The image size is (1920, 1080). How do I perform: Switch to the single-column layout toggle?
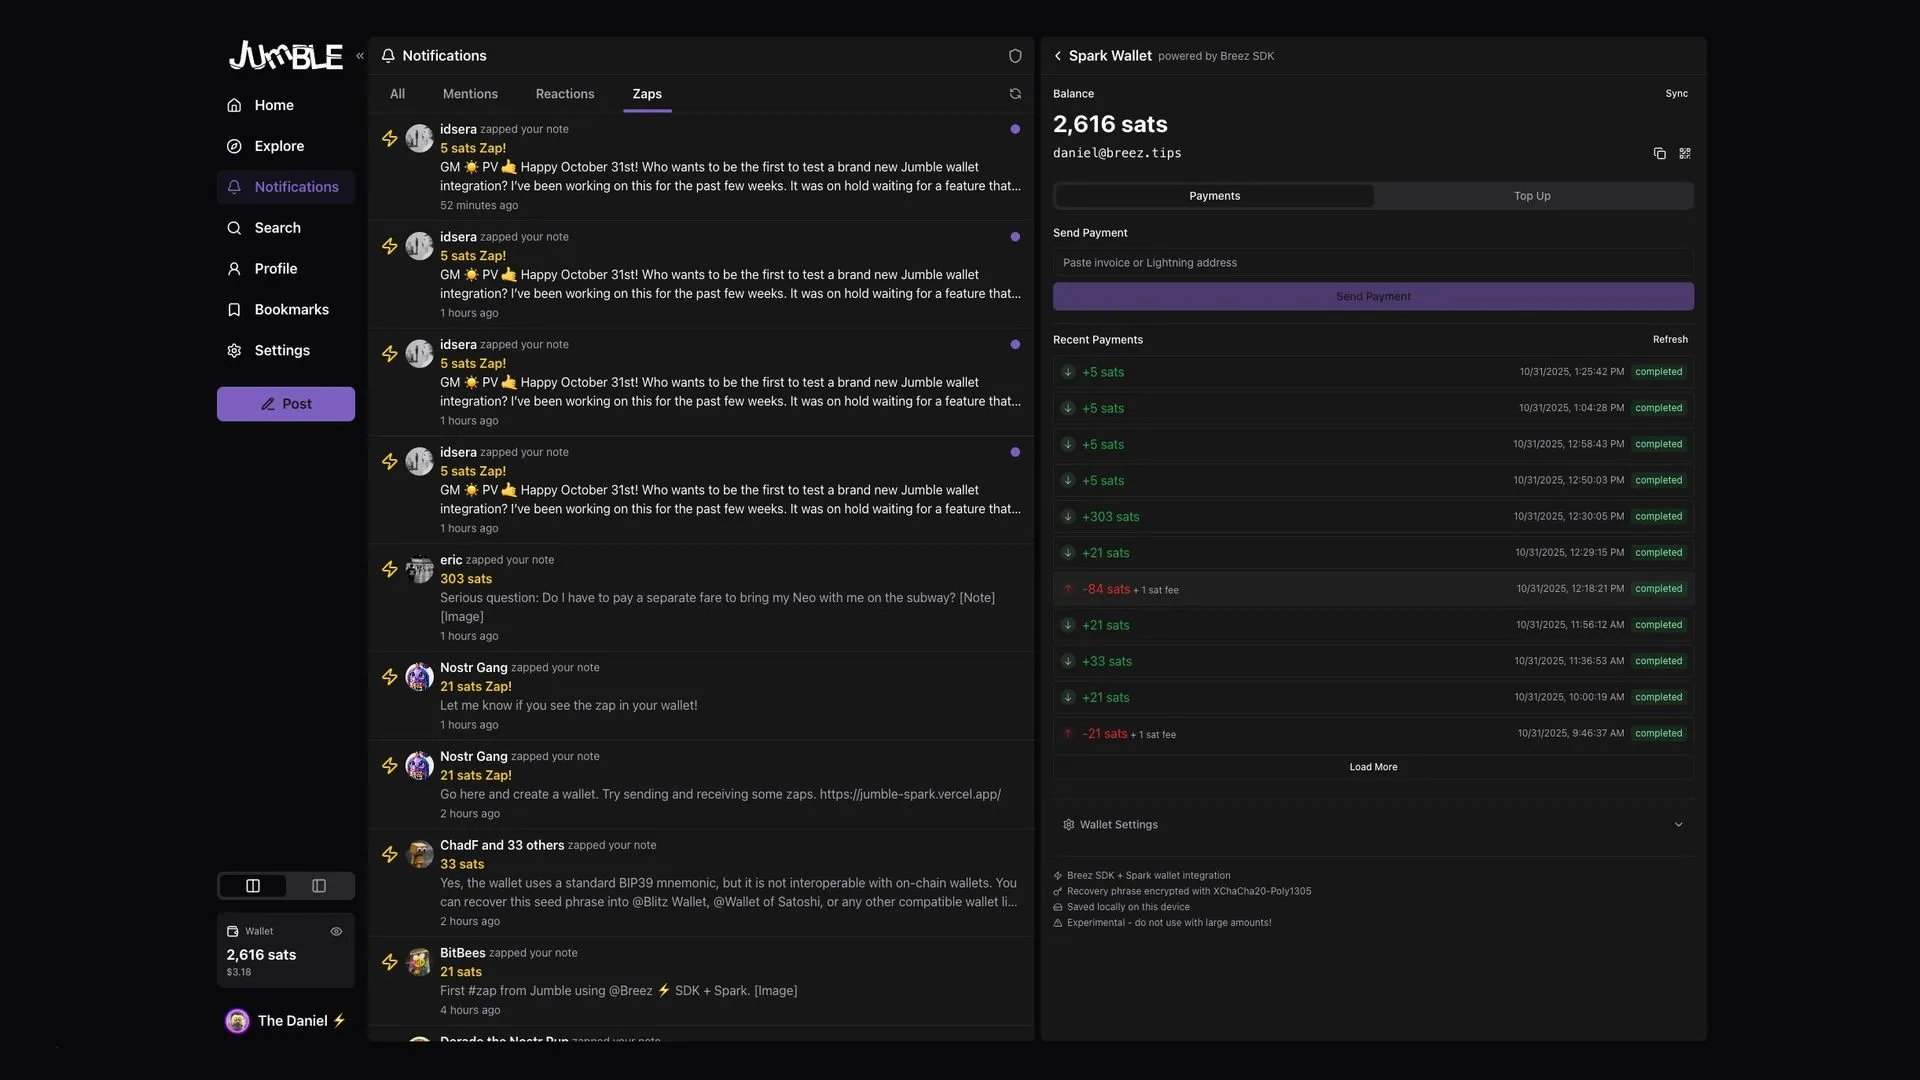[x=319, y=886]
